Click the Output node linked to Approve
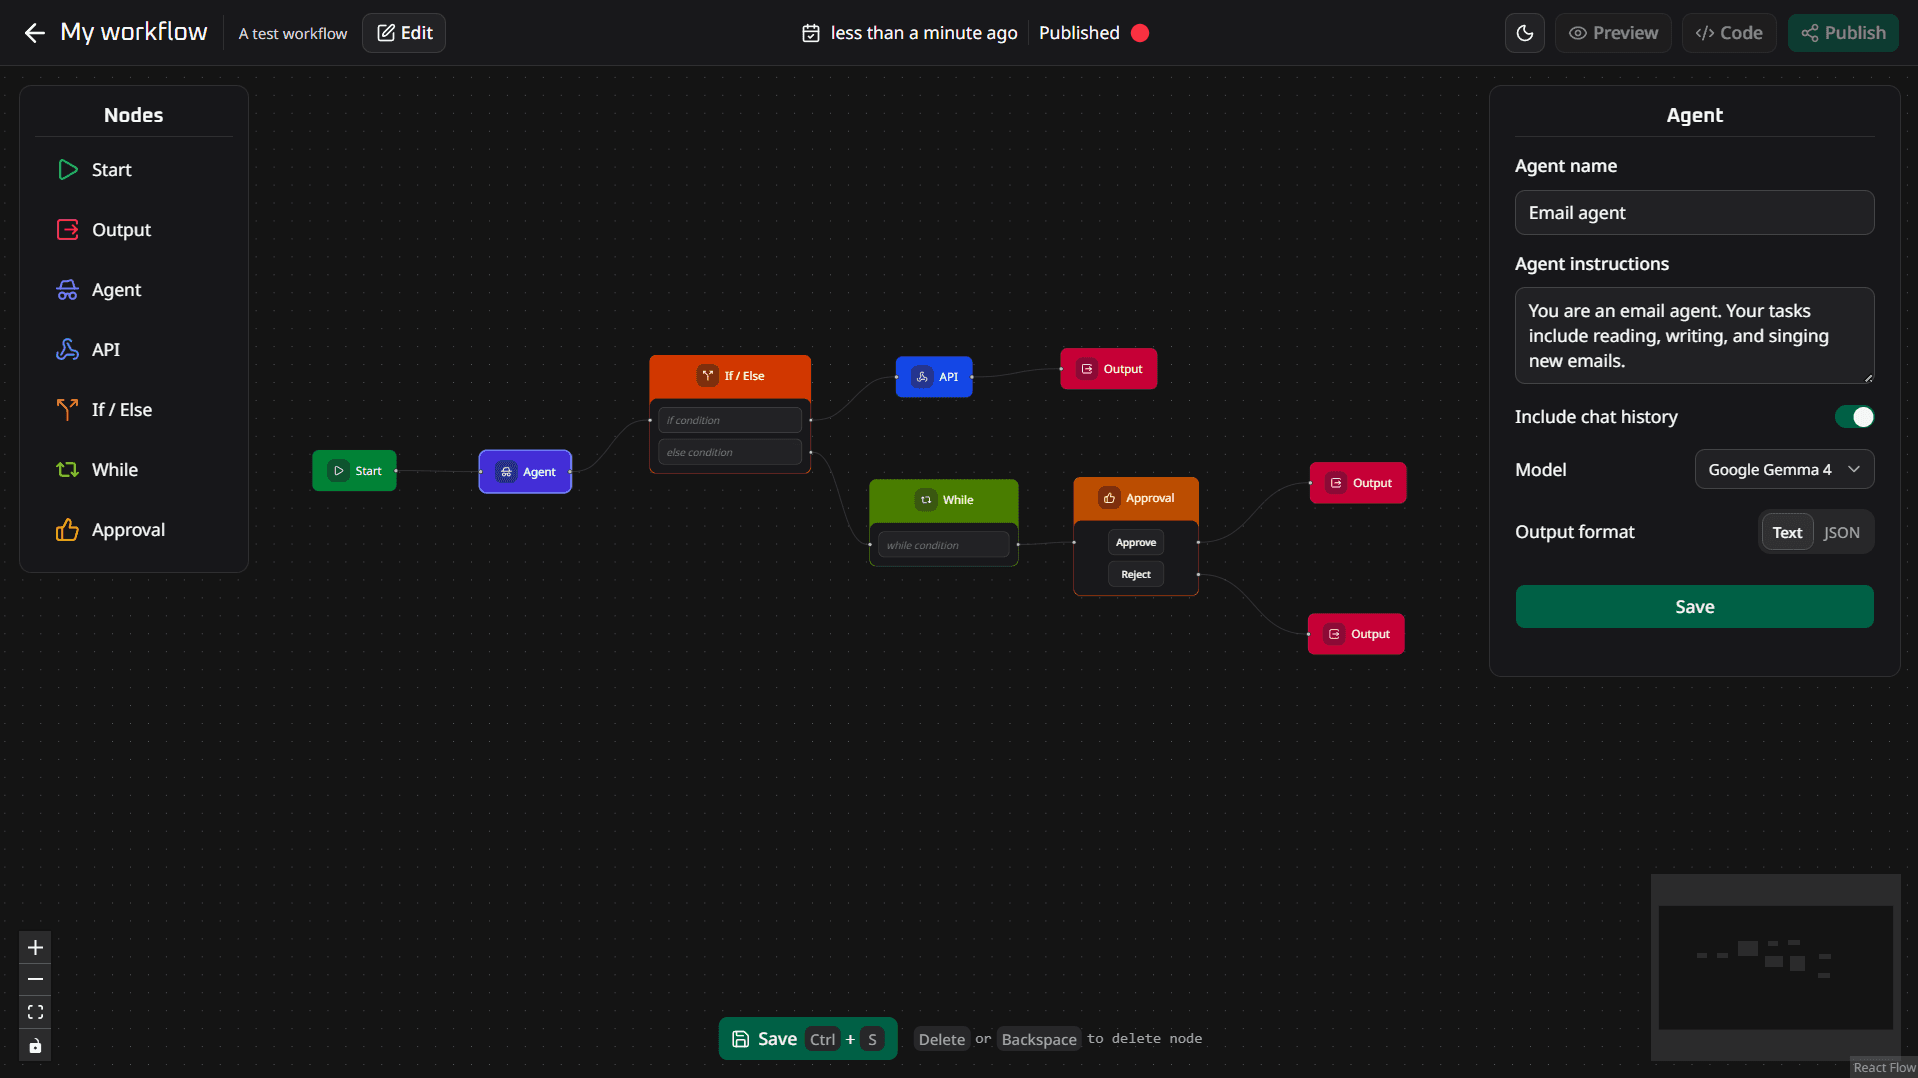 point(1358,483)
